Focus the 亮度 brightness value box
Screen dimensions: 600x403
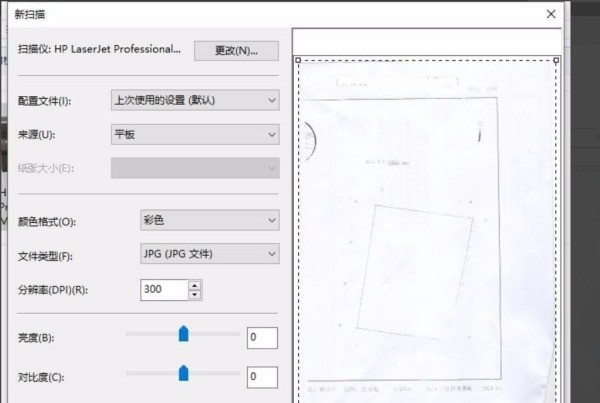pos(261,338)
